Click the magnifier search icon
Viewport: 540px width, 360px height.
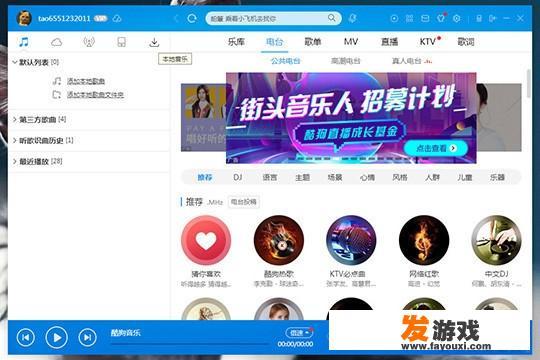pos(331,18)
